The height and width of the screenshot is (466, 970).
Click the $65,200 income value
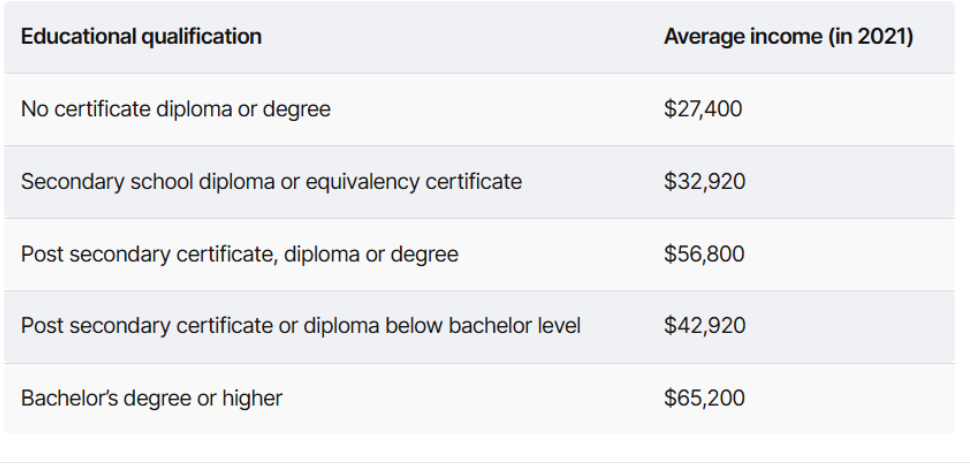click(x=704, y=398)
